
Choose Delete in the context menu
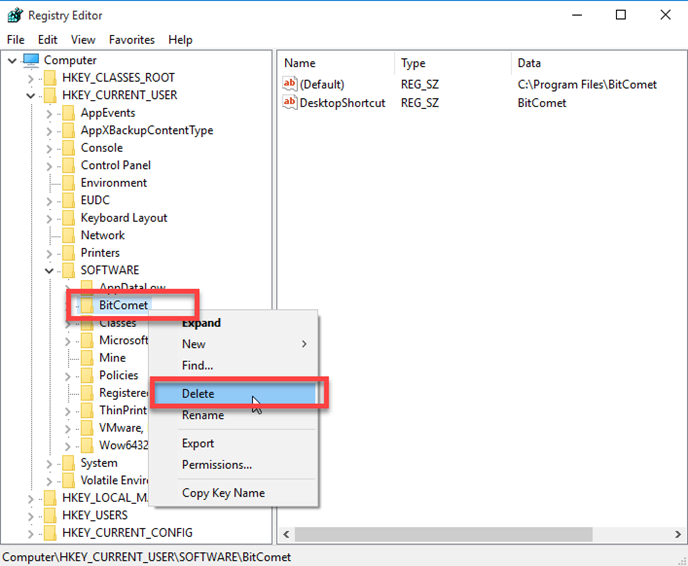234,394
